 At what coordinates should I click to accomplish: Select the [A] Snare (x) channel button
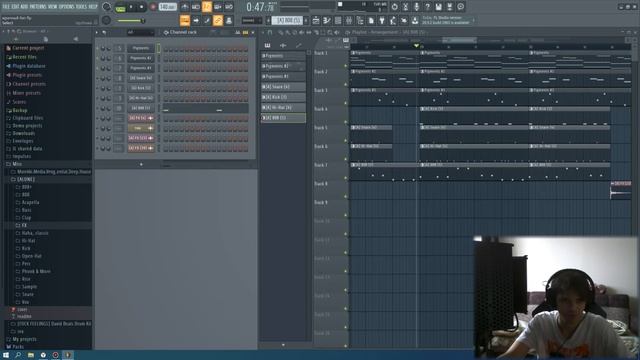[141, 78]
